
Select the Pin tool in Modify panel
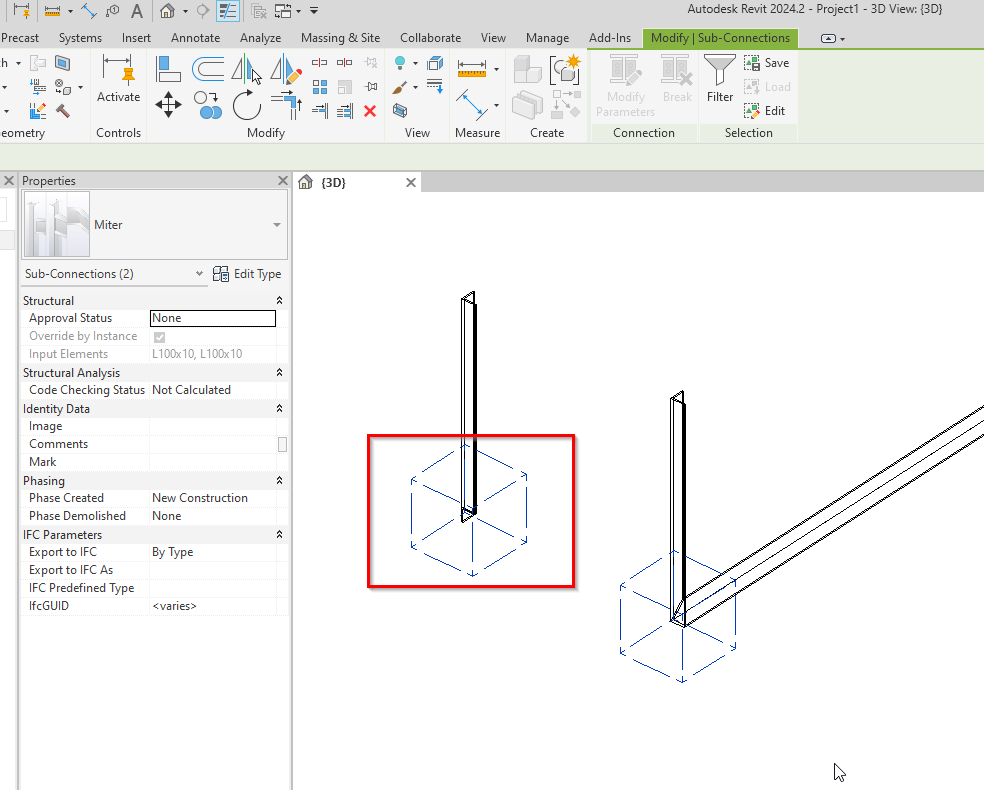point(371,87)
